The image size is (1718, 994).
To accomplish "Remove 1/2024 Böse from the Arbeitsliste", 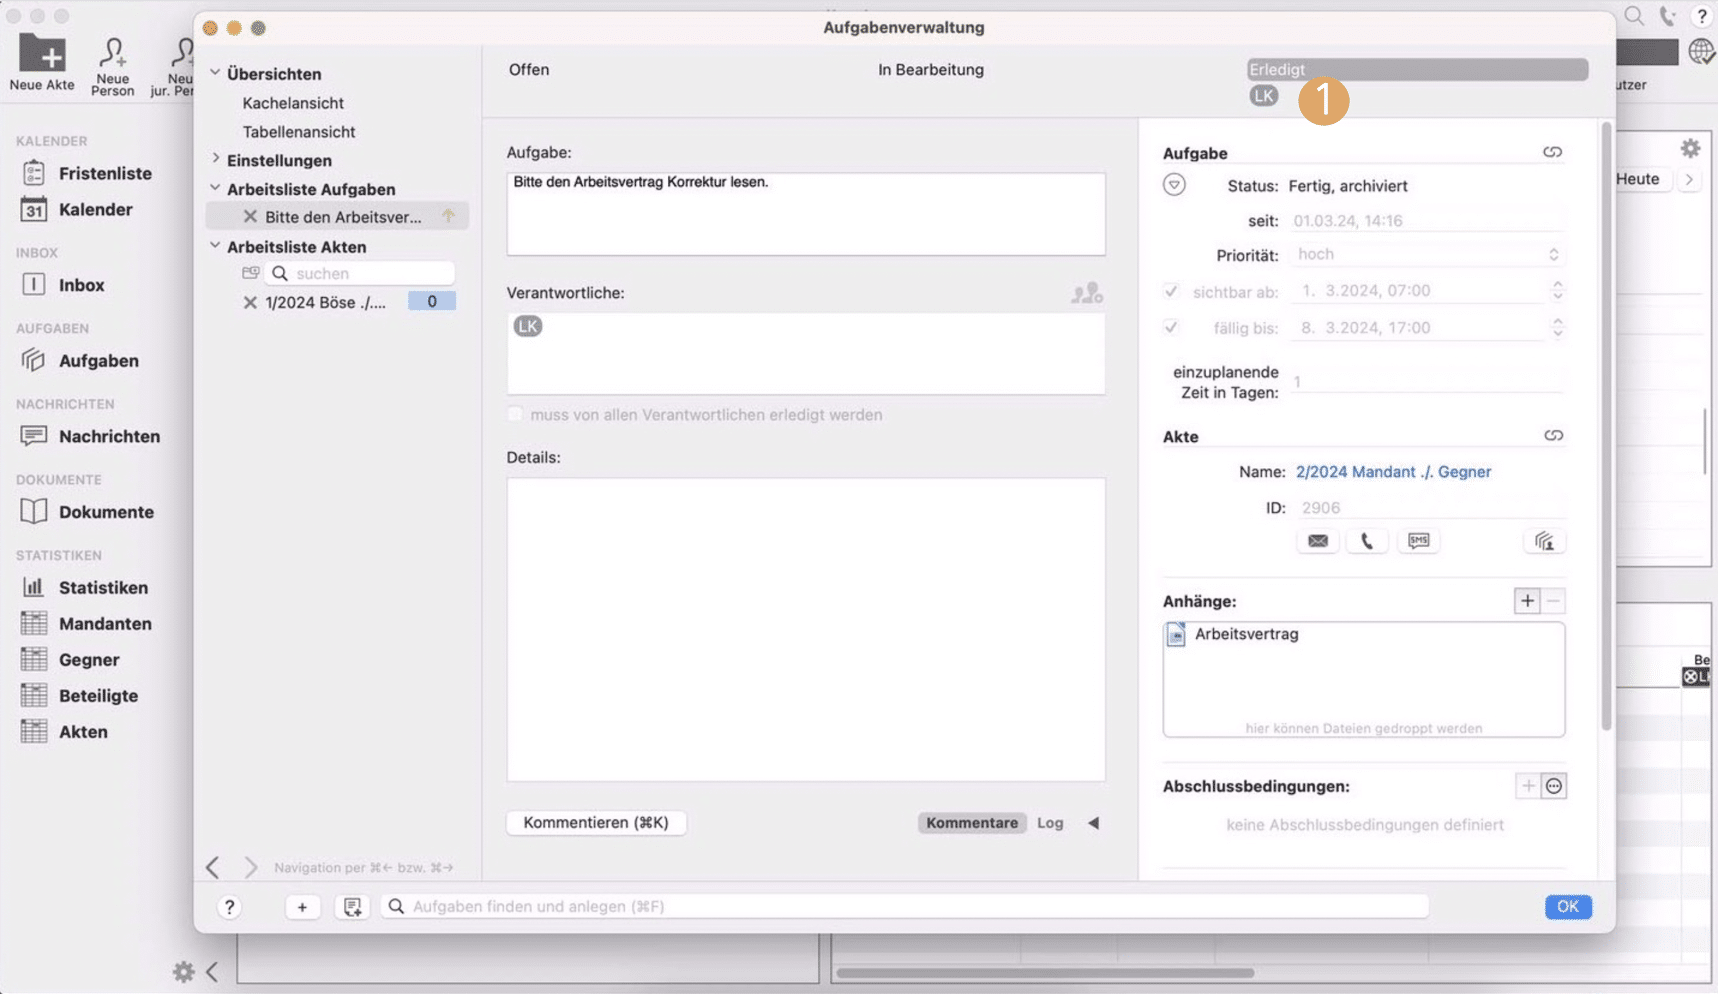I will 250,302.
